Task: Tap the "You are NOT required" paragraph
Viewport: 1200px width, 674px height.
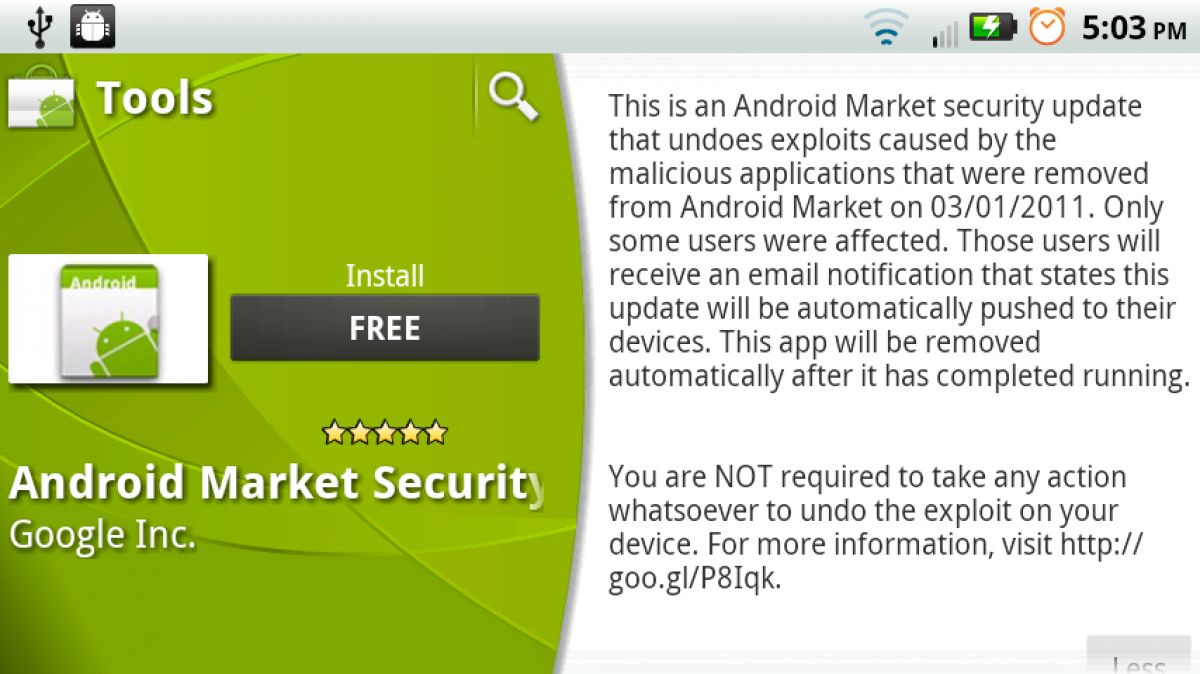Action: pos(876,528)
